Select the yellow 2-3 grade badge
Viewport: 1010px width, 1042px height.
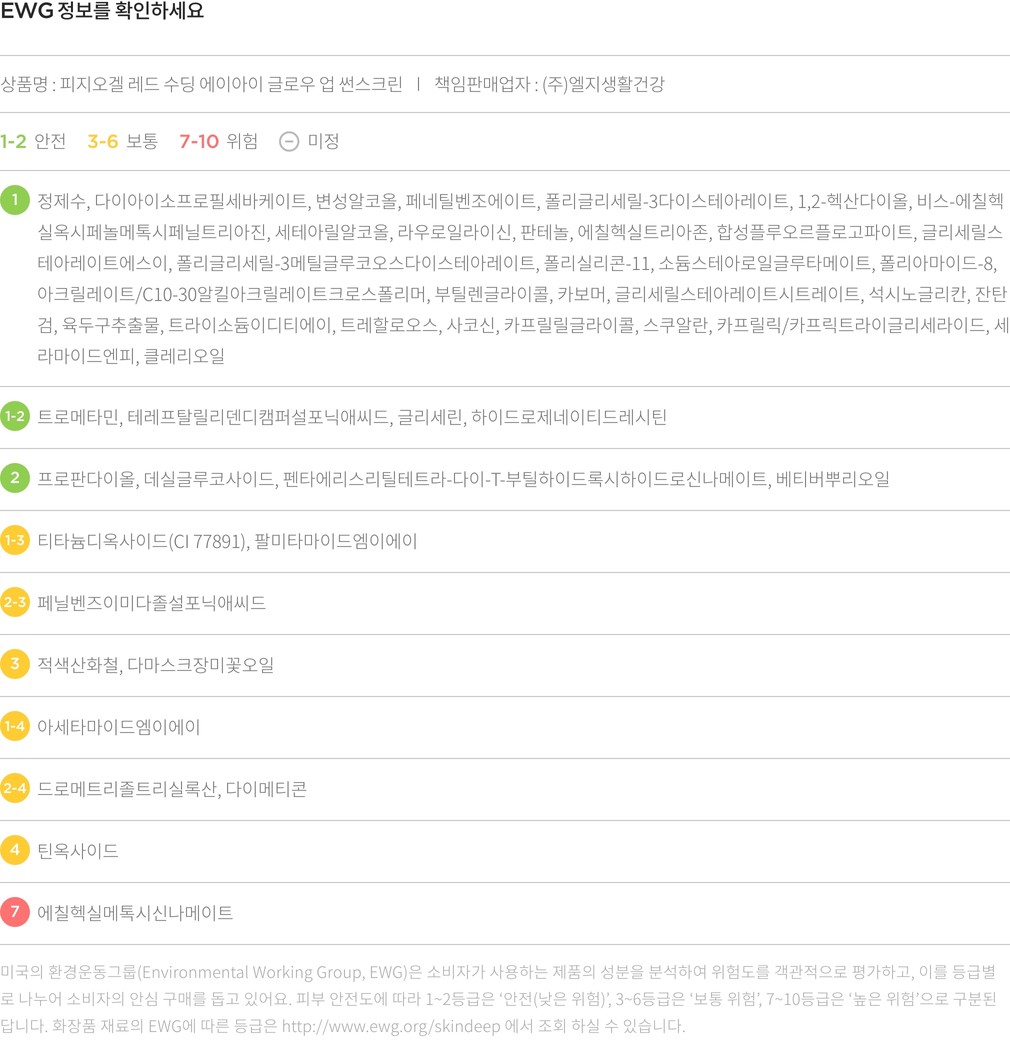pos(15,602)
